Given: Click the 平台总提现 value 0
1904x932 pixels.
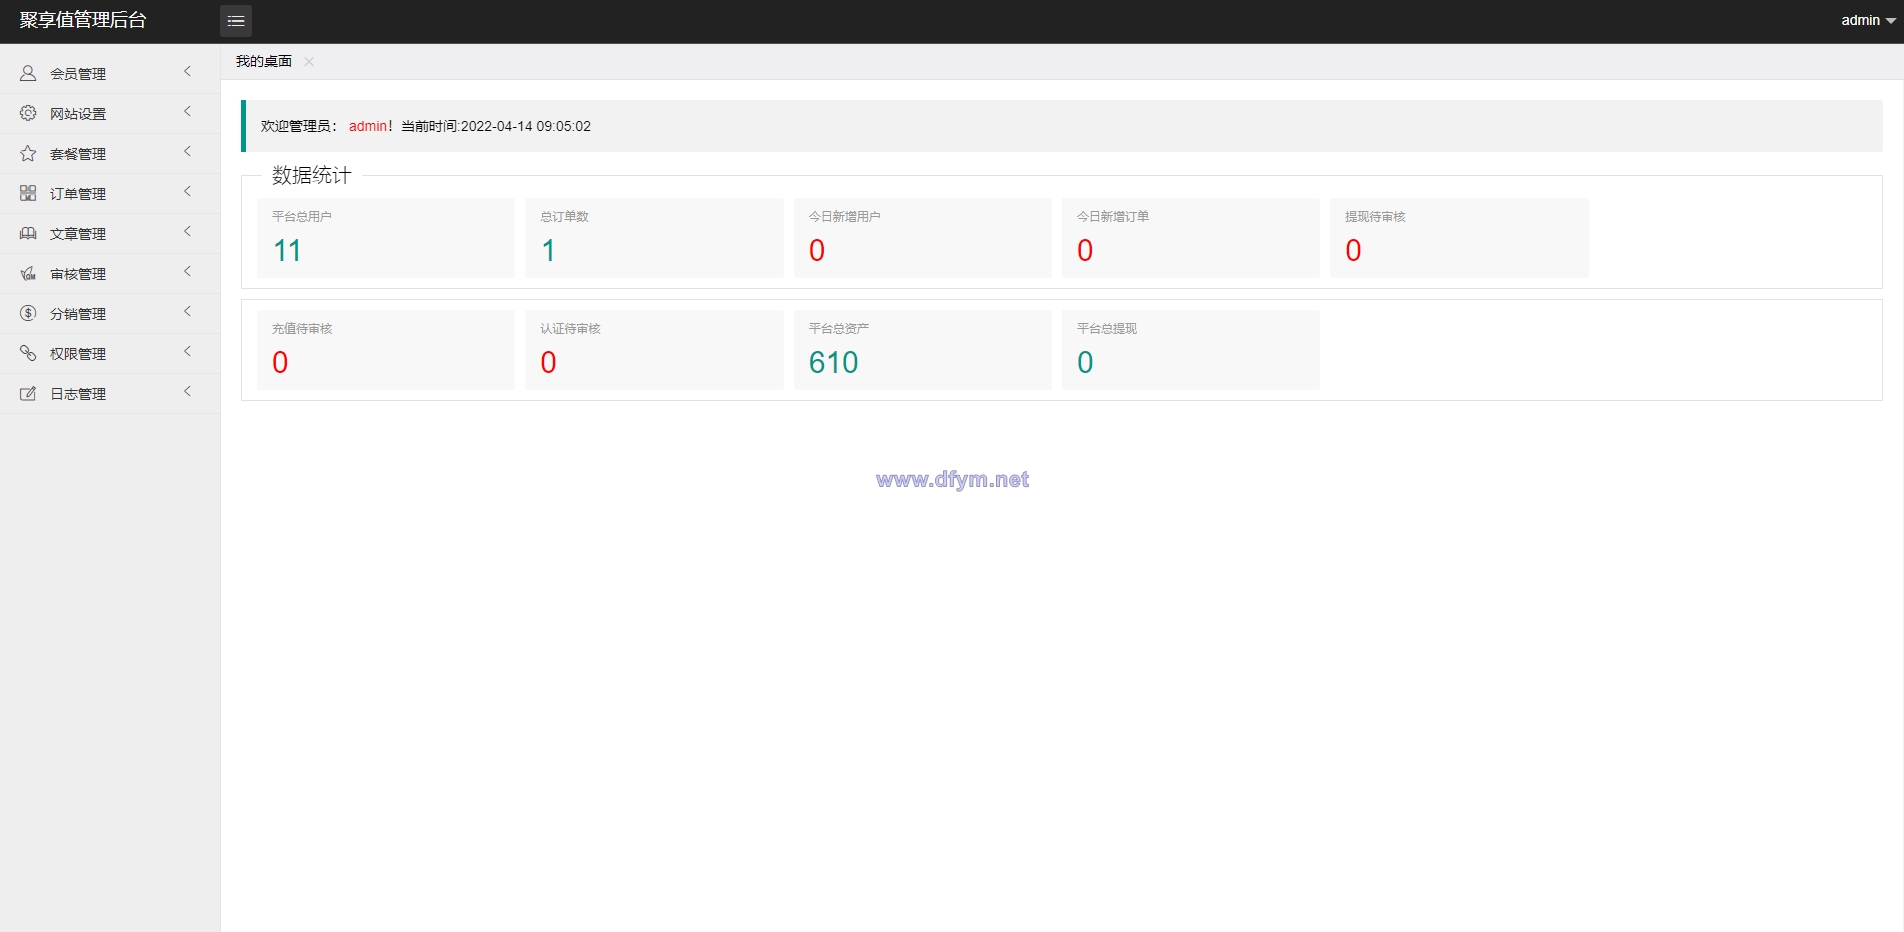Looking at the screenshot, I should [x=1085, y=362].
